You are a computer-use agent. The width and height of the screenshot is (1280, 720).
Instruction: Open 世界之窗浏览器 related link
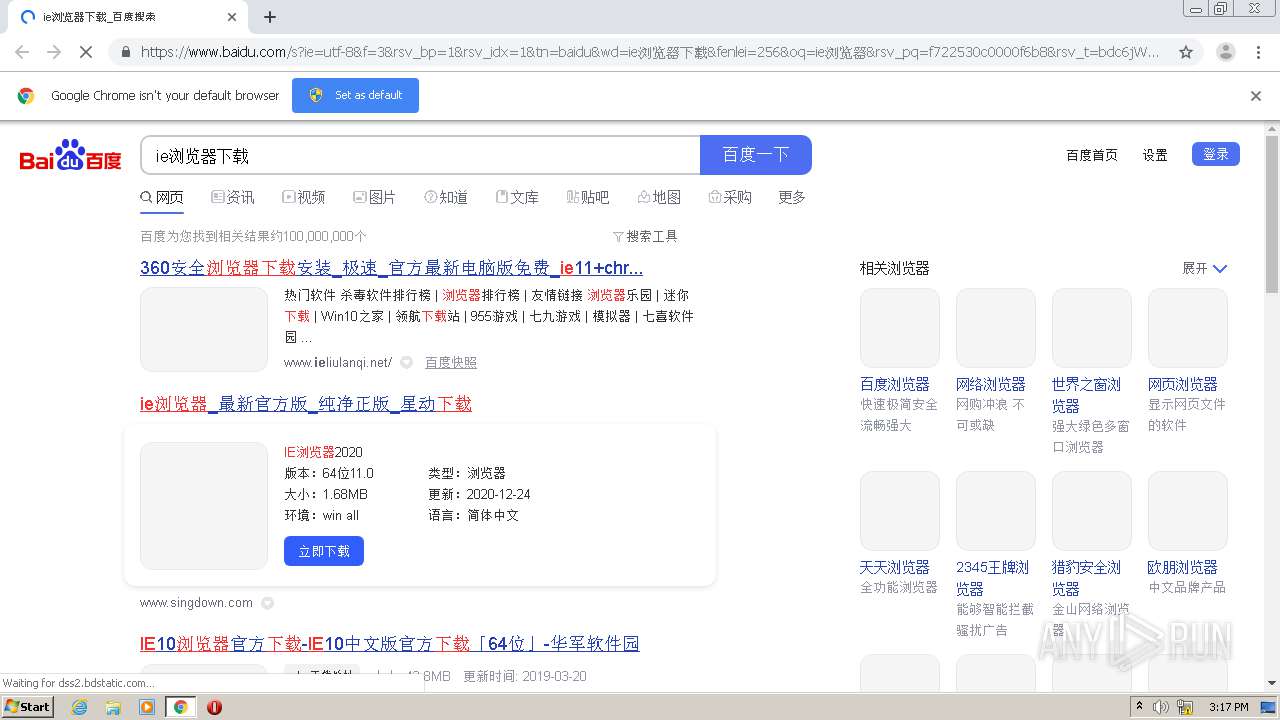[x=1087, y=395]
